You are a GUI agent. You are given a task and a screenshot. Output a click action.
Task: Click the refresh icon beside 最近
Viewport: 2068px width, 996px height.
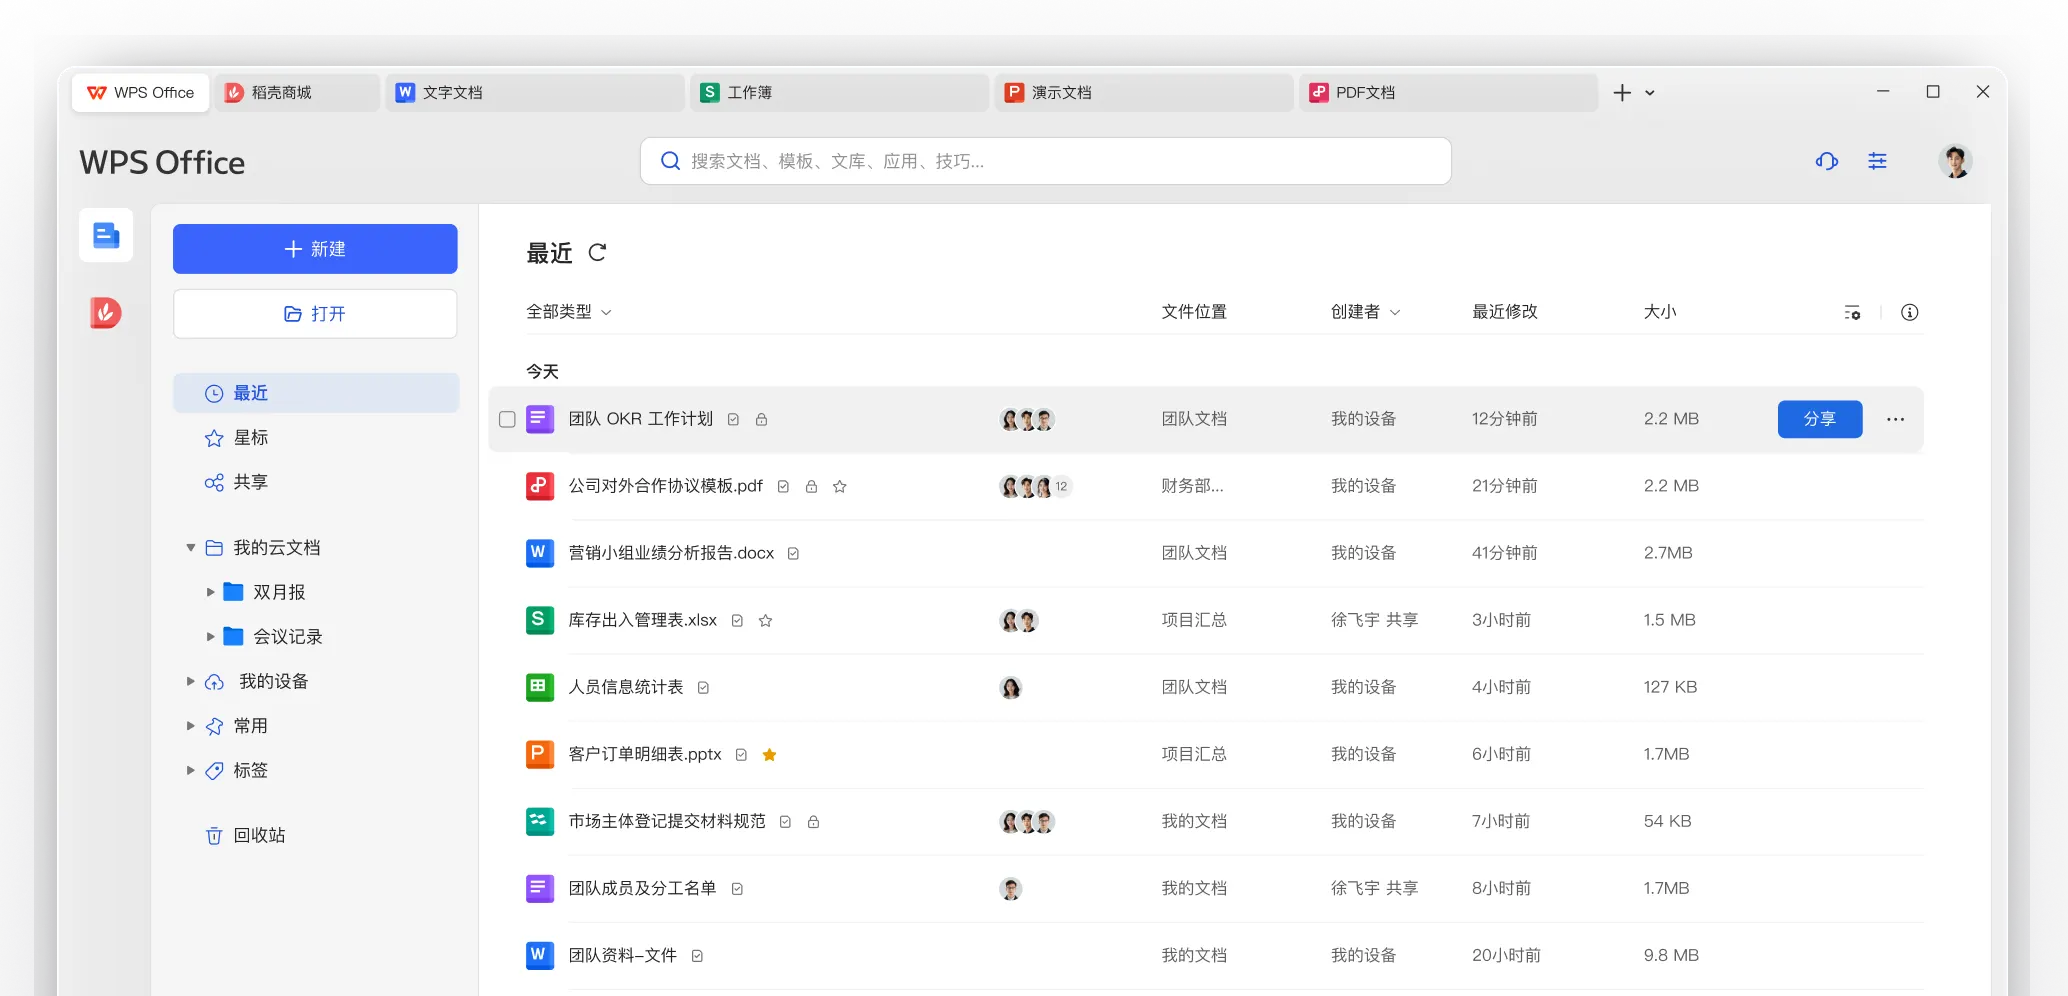598,253
